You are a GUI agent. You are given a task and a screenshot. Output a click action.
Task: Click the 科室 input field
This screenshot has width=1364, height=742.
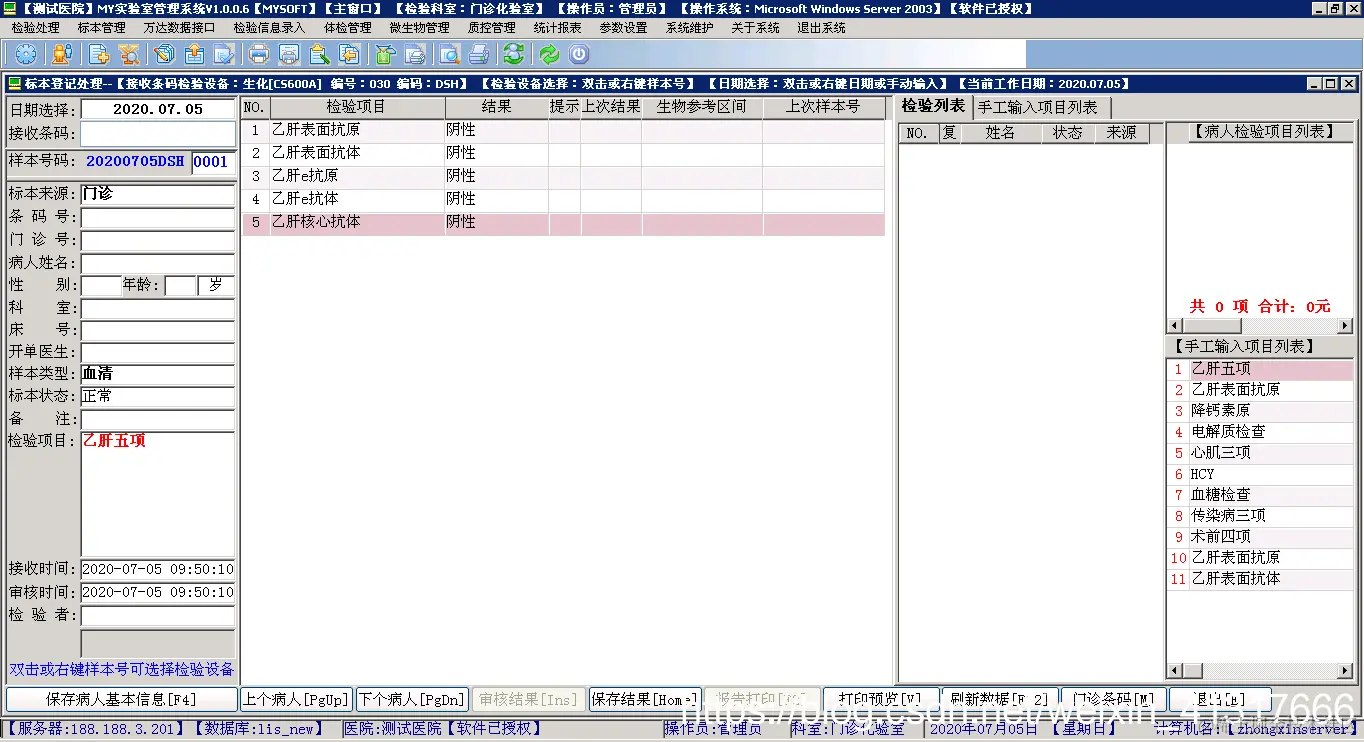click(x=158, y=309)
